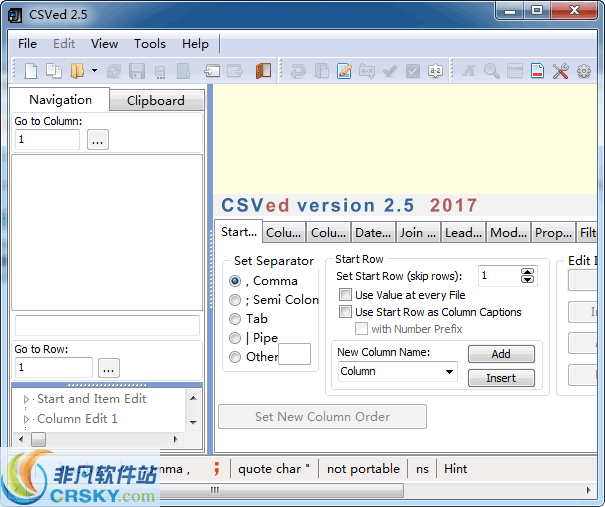Click the red-banded page icon
605x507 pixels.
(537, 71)
